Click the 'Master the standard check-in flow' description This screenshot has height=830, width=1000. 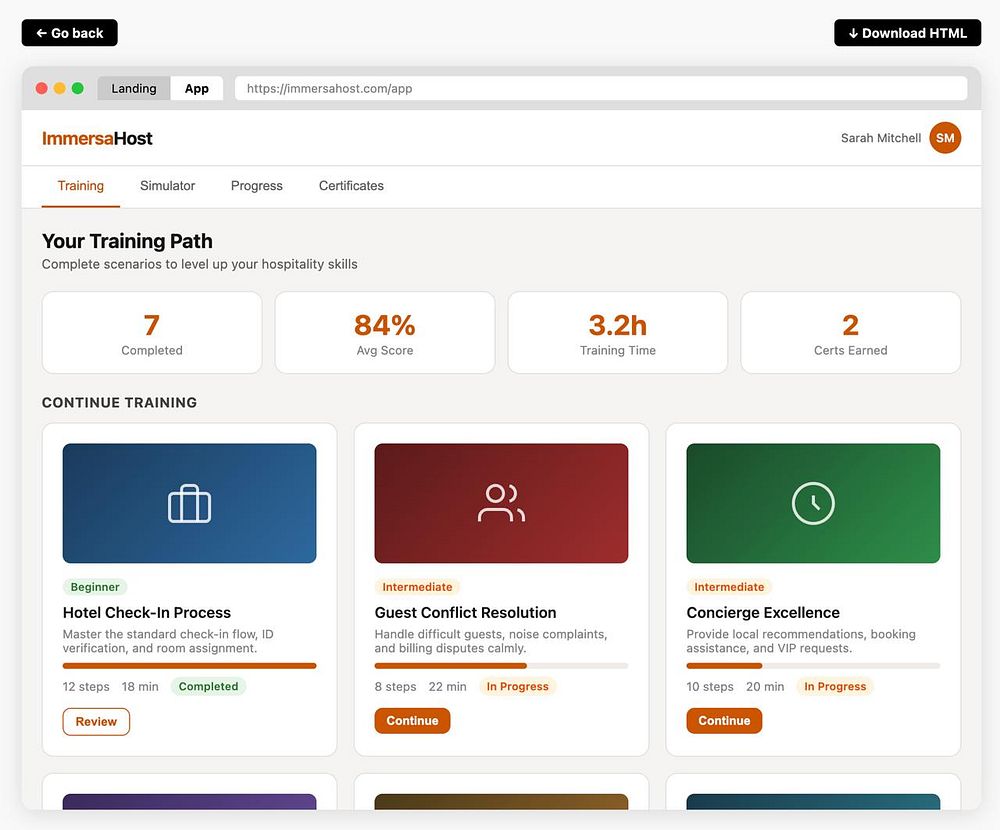pos(168,641)
